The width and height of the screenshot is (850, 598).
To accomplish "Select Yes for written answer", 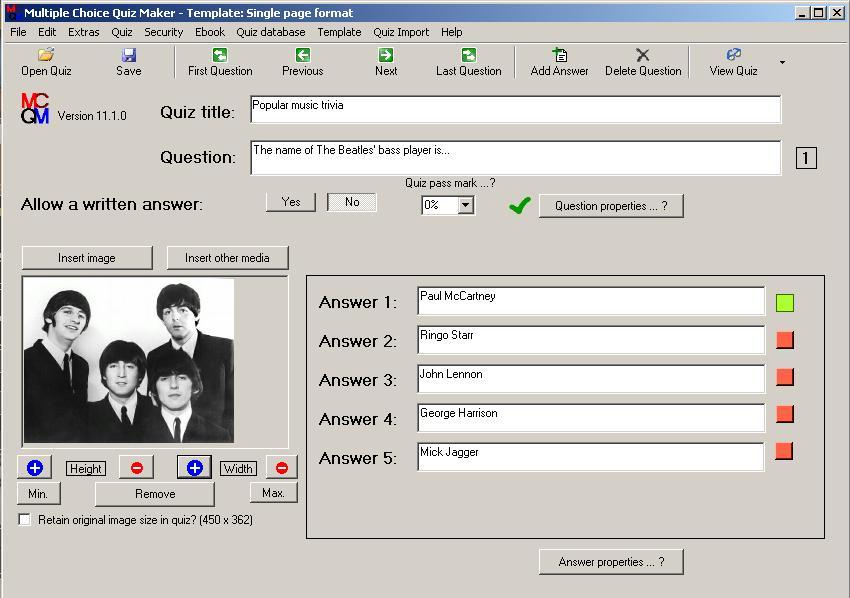I will (x=291, y=202).
